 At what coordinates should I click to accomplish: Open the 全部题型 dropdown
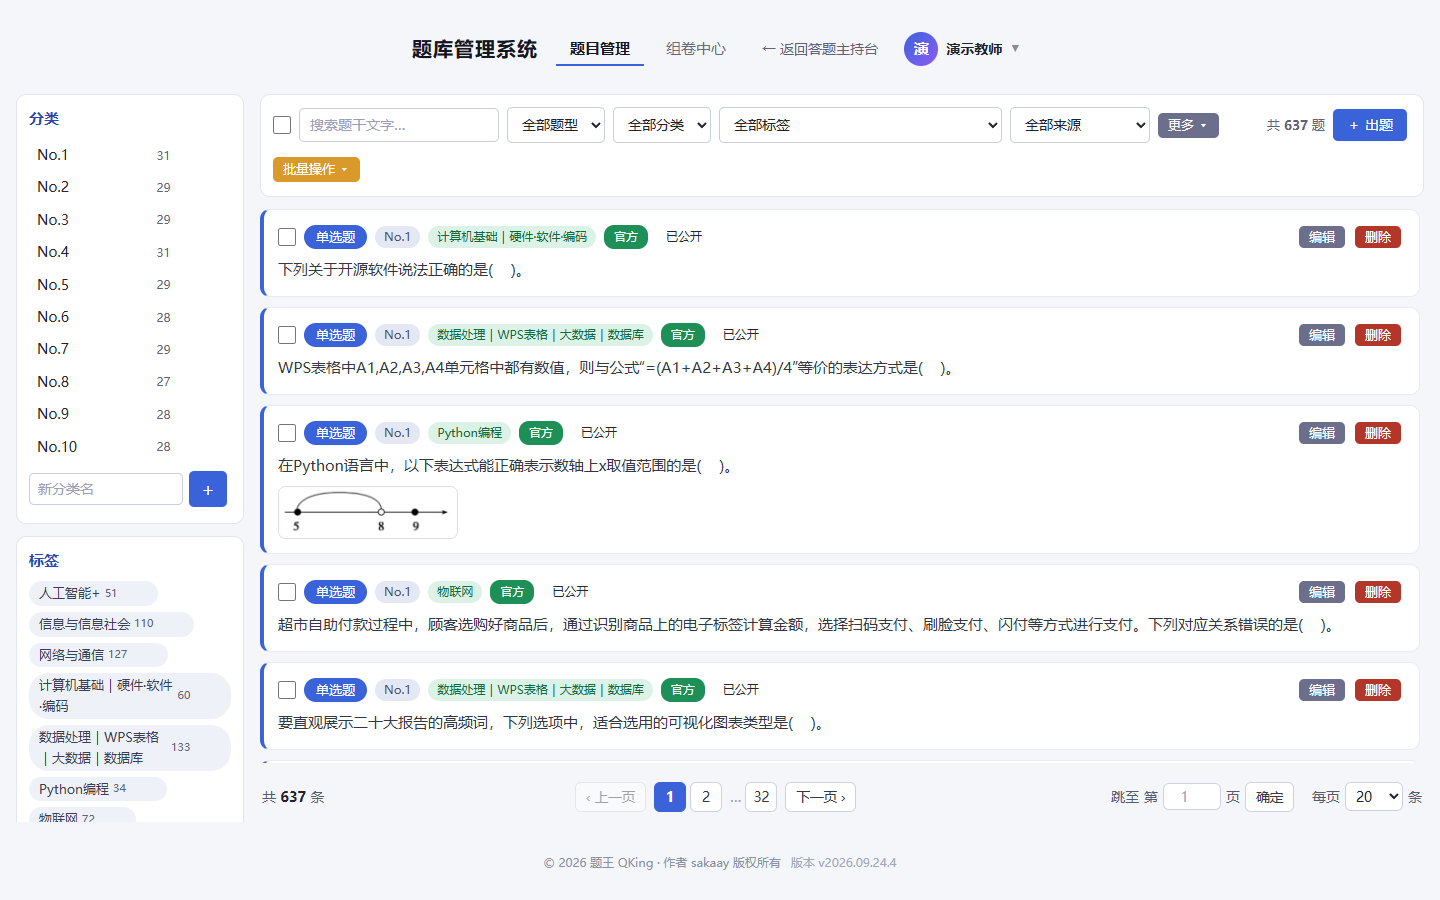(x=556, y=125)
